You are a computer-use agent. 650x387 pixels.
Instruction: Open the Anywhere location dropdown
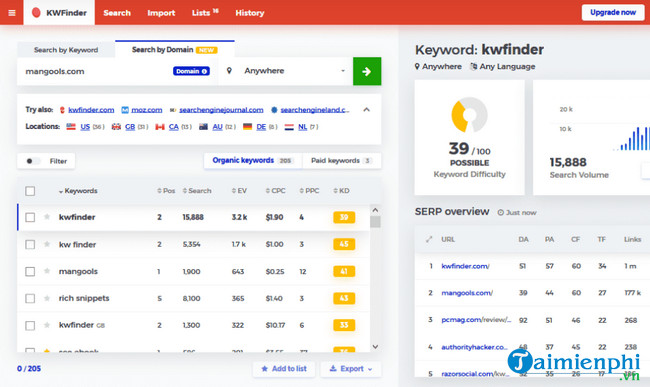tap(286, 71)
